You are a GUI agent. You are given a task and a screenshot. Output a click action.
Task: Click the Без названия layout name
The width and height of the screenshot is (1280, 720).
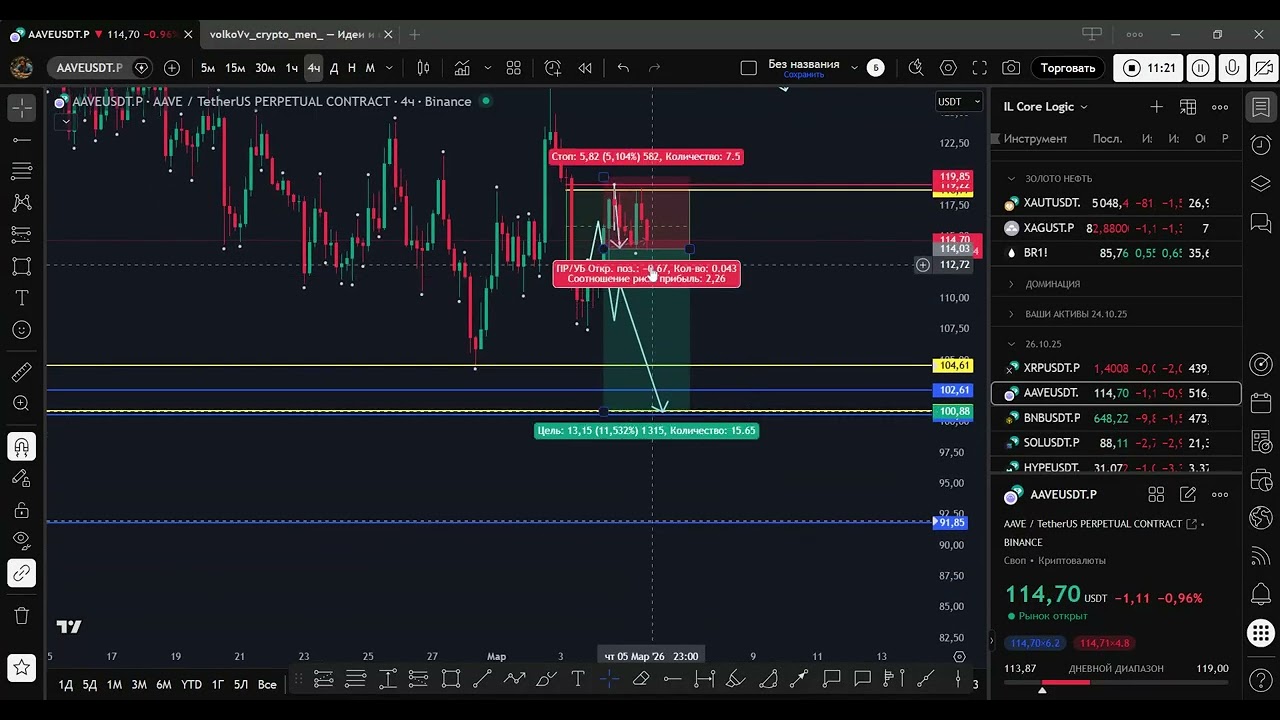coord(804,64)
